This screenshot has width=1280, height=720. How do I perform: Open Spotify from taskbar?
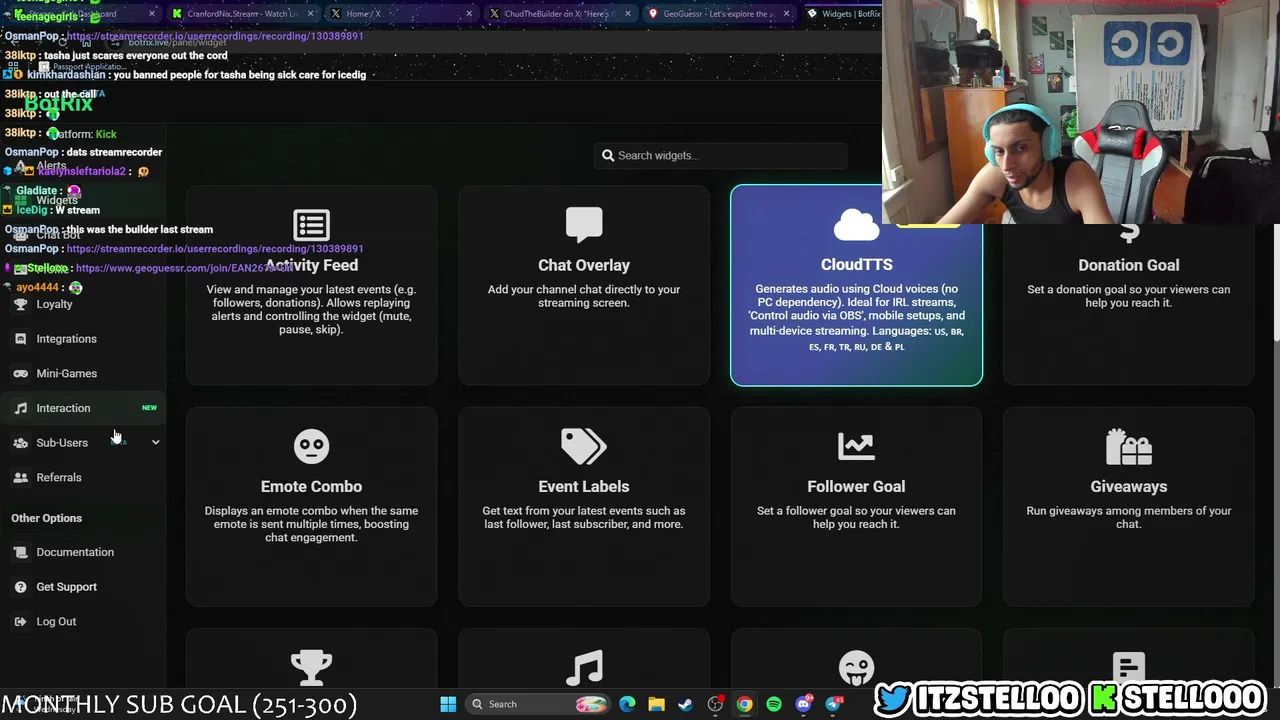tap(774, 704)
